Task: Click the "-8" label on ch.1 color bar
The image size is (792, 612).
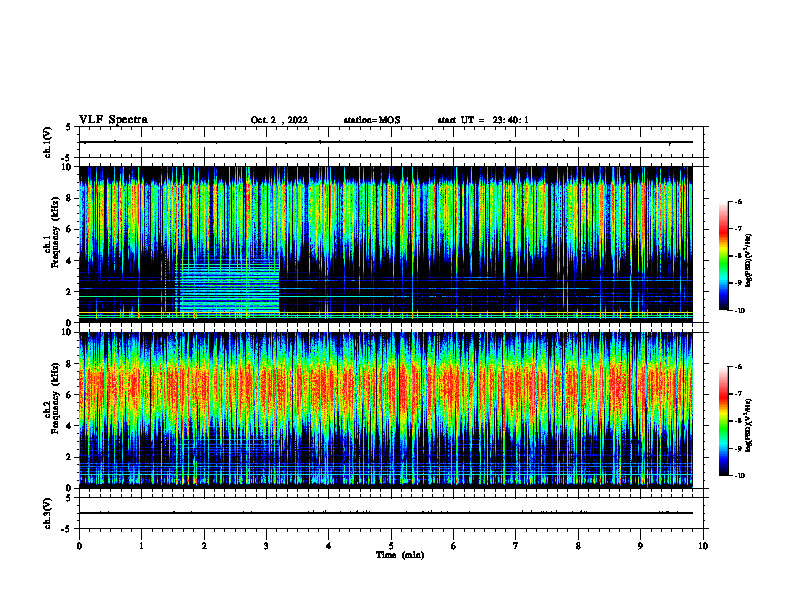Action: (738, 256)
